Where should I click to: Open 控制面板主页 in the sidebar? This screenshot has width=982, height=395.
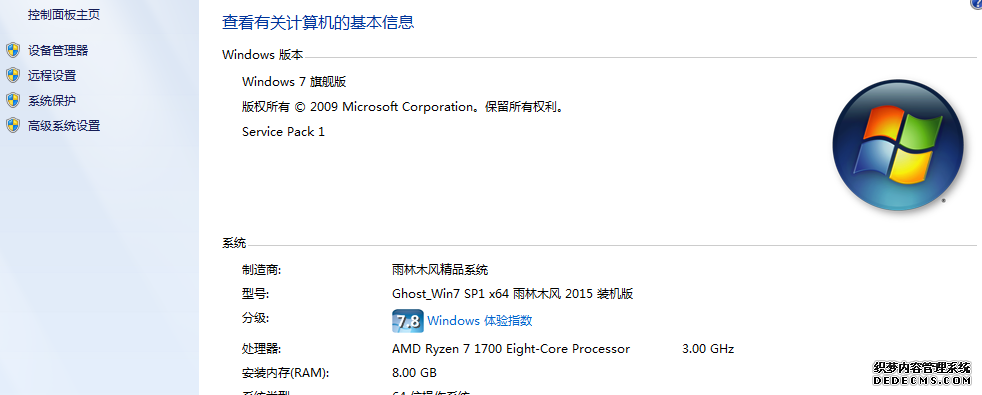[64, 14]
